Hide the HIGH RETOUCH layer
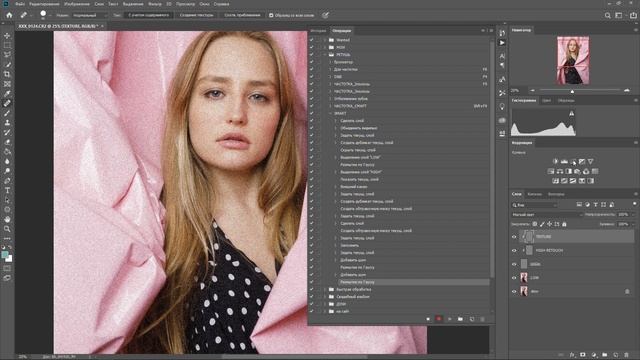This screenshot has width=640, height=360. click(x=514, y=250)
